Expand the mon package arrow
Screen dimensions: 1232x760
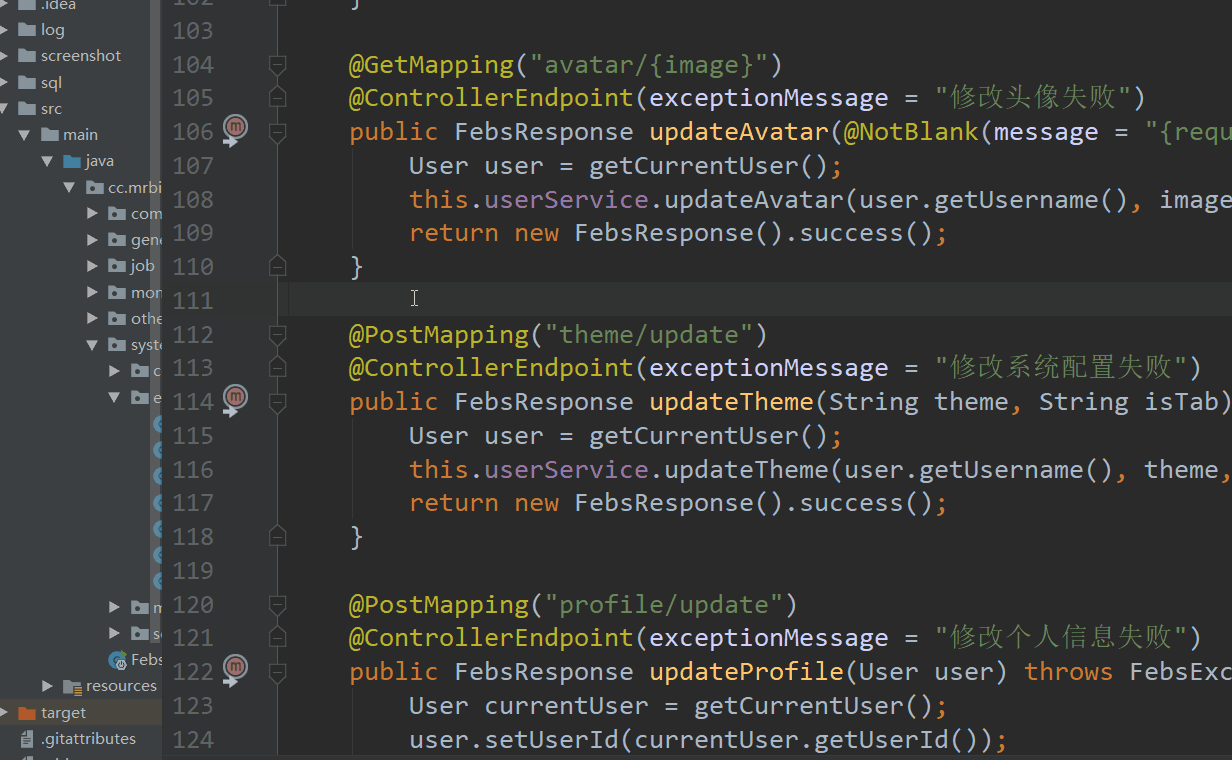pos(92,292)
